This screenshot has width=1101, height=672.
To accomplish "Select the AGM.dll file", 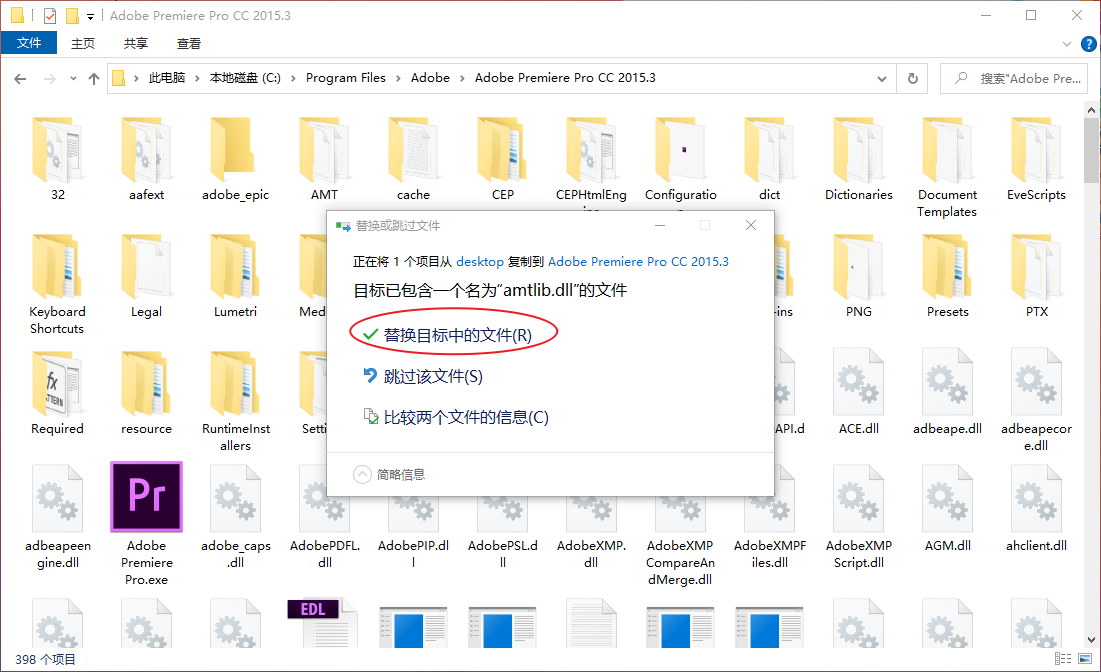I will [947, 499].
